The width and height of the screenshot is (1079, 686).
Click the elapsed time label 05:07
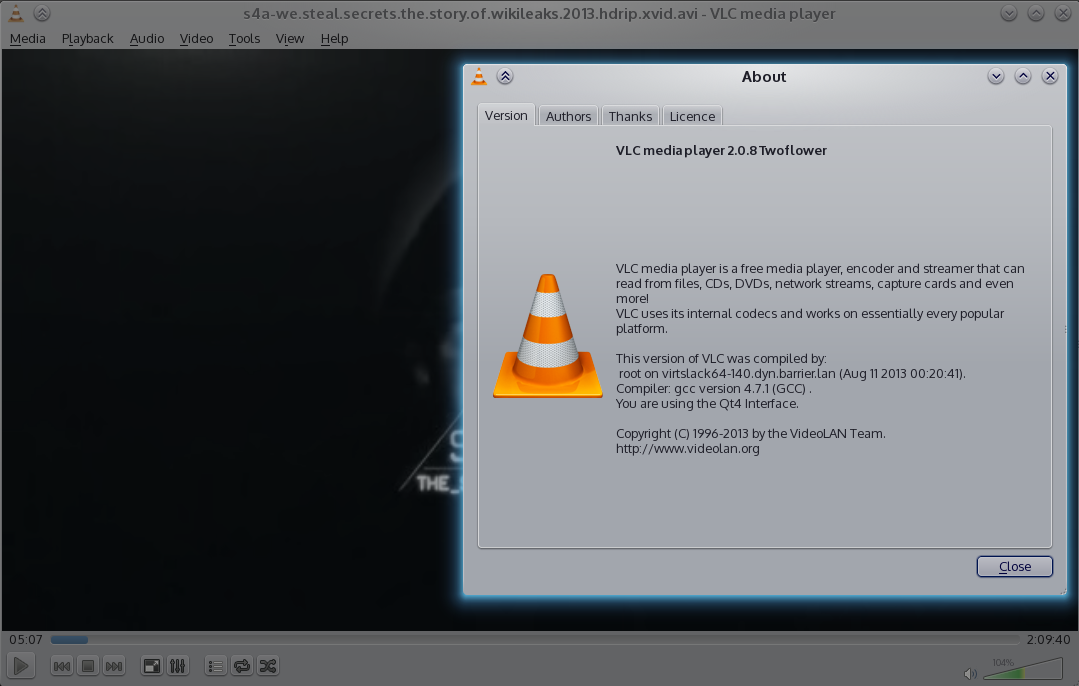tap(25, 640)
